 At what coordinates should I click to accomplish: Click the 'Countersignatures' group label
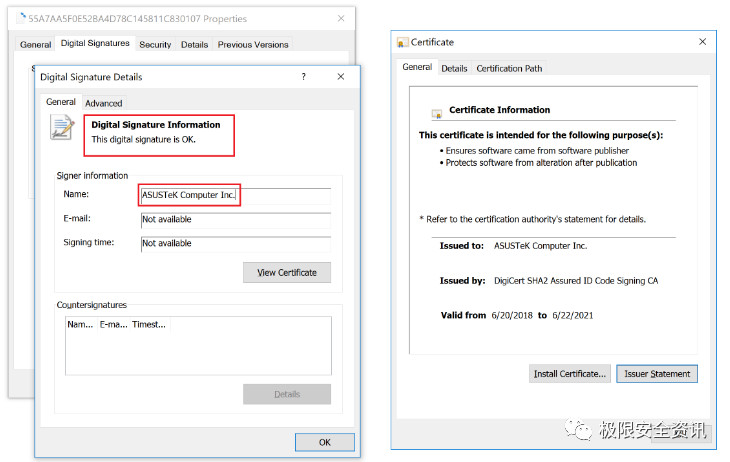pos(92,305)
